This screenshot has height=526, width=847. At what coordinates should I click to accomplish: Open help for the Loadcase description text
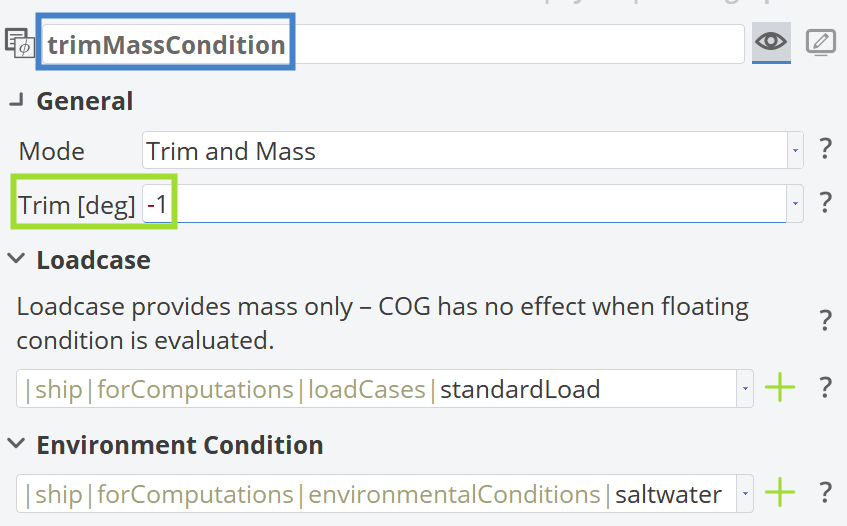(x=825, y=321)
